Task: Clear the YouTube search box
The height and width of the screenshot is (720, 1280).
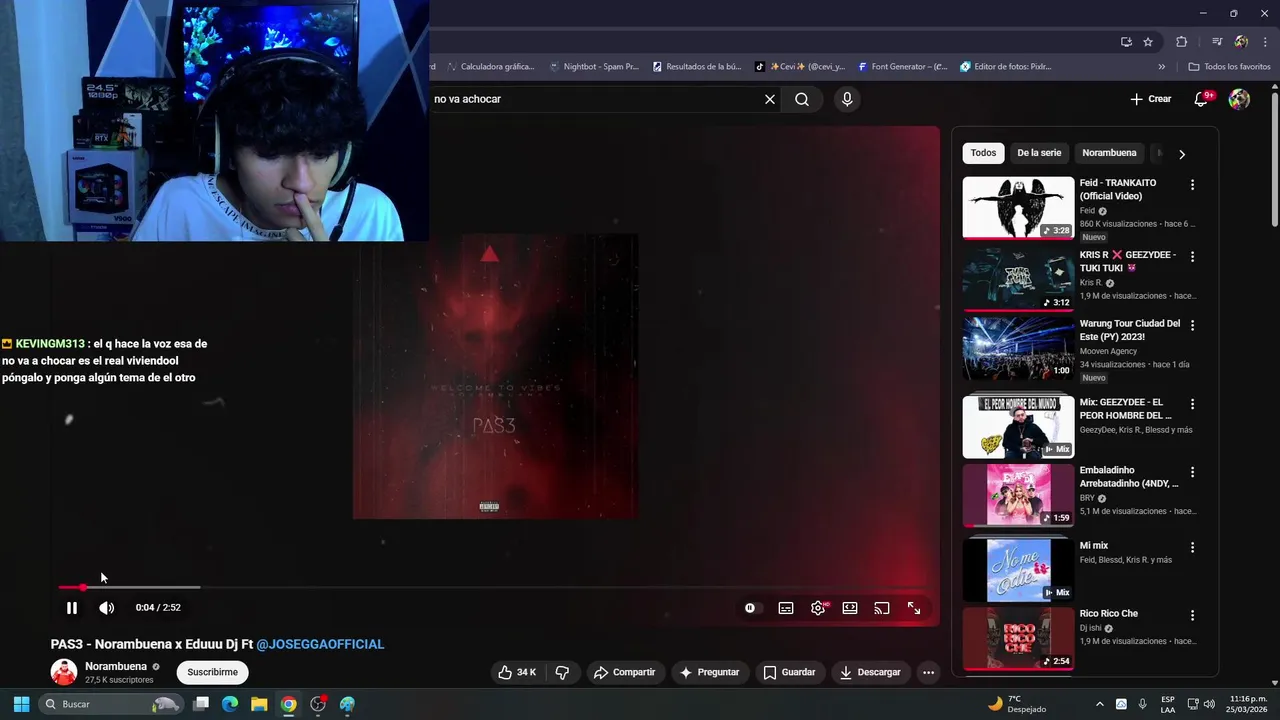Action: (770, 99)
